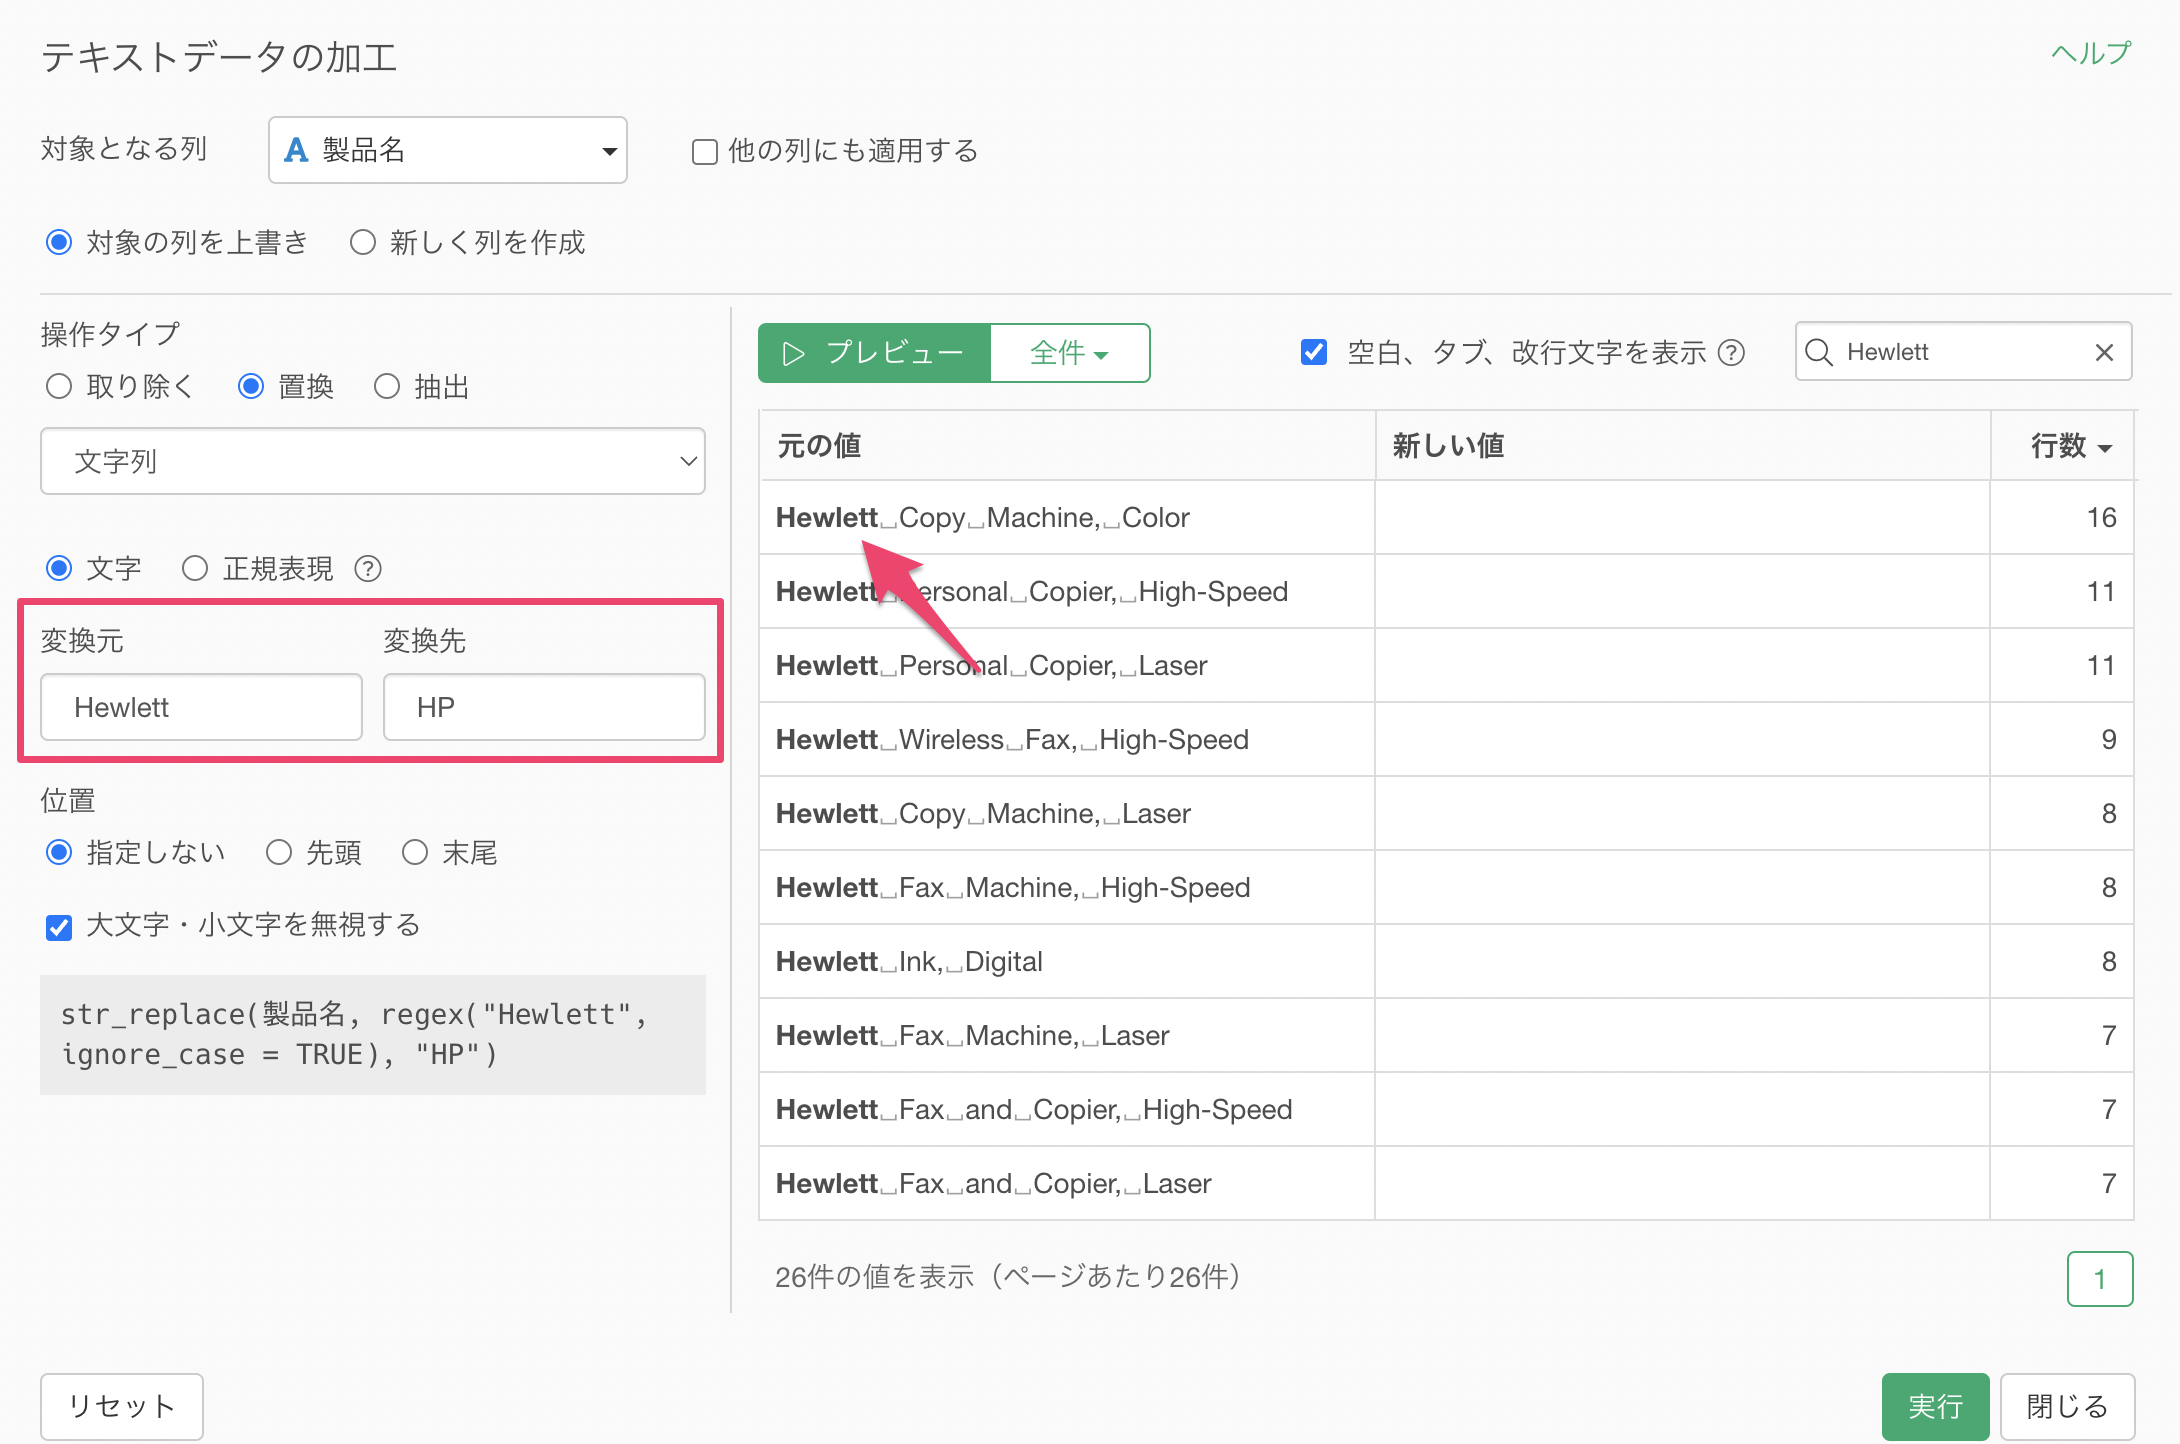Select row Hewlett Personal Copier, High-Speed

(1446, 592)
